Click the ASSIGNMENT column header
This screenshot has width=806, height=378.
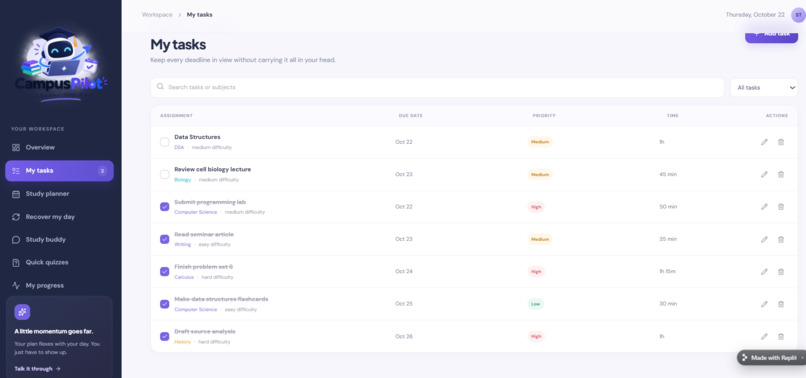(176, 116)
